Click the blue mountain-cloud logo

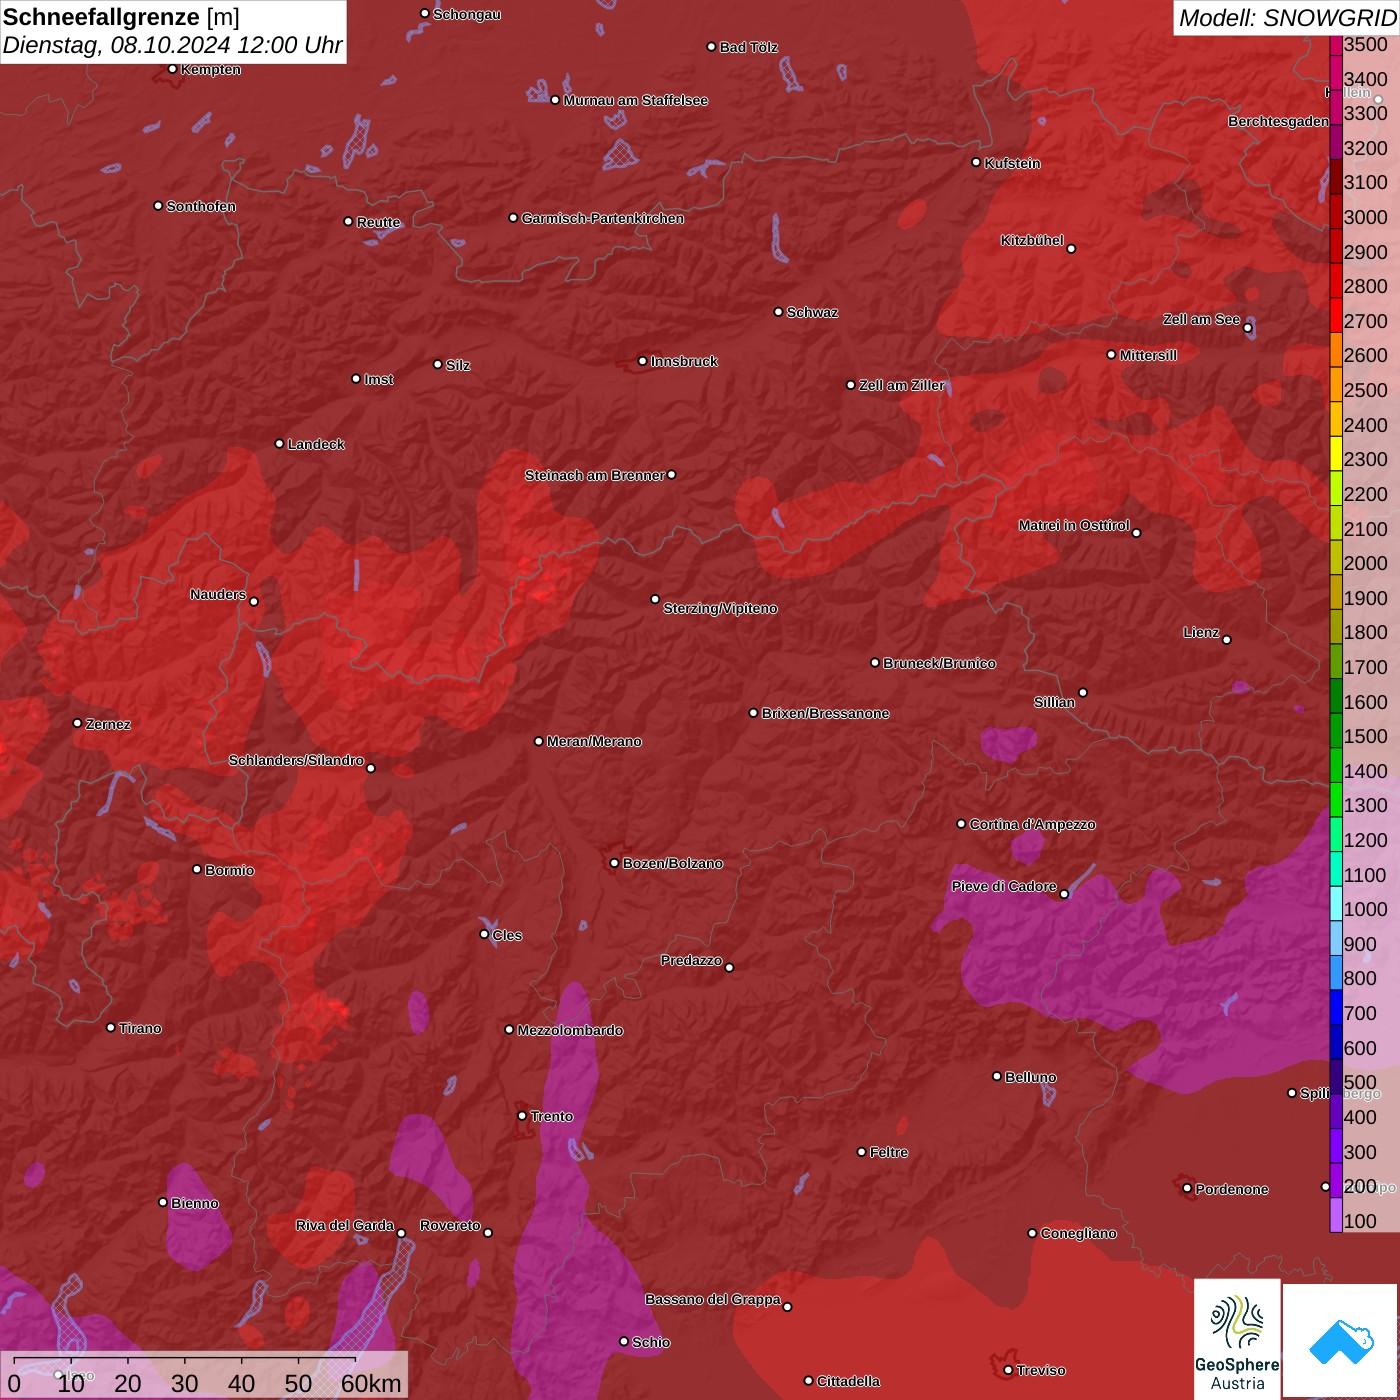point(1341,1340)
